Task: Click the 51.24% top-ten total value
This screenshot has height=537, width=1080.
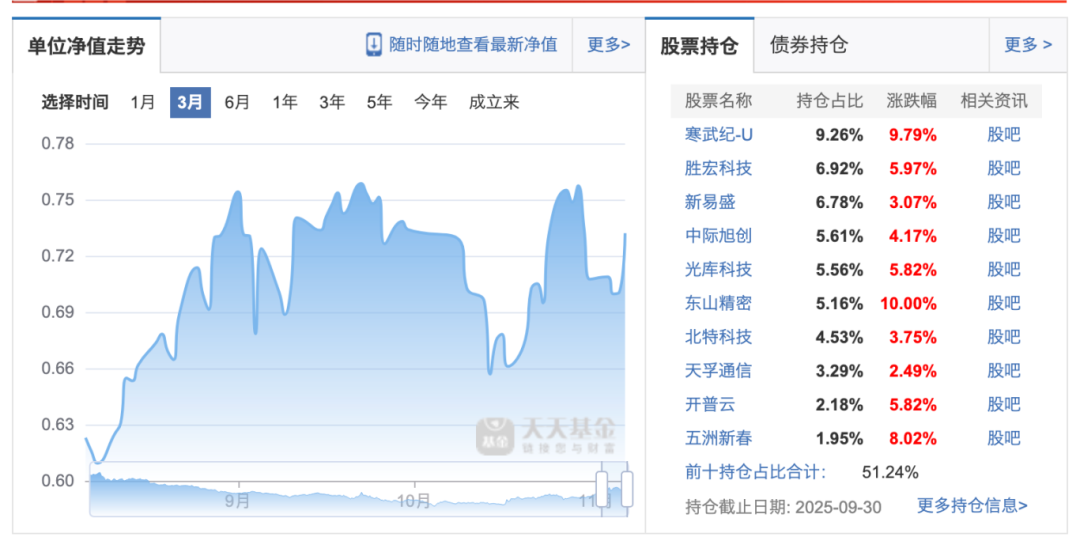Action: point(890,472)
